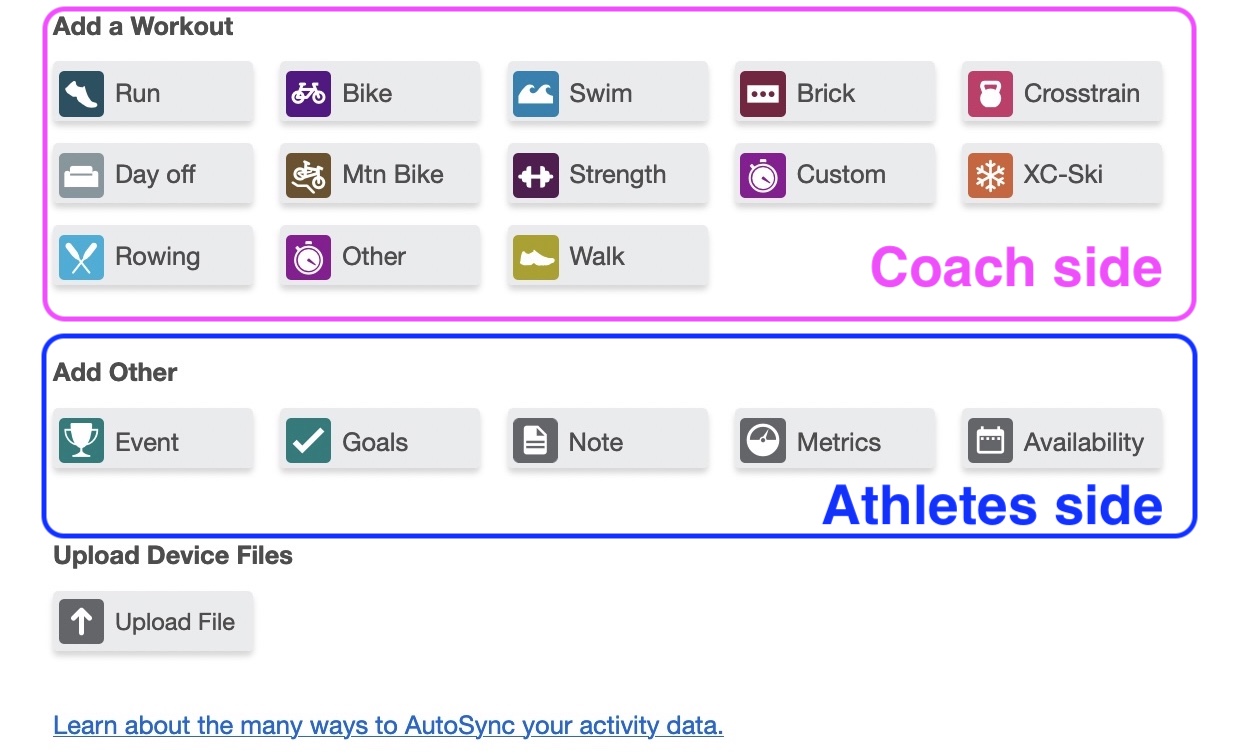Select the Strength dumbbell icon
This screenshot has width=1240, height=754.
point(536,175)
